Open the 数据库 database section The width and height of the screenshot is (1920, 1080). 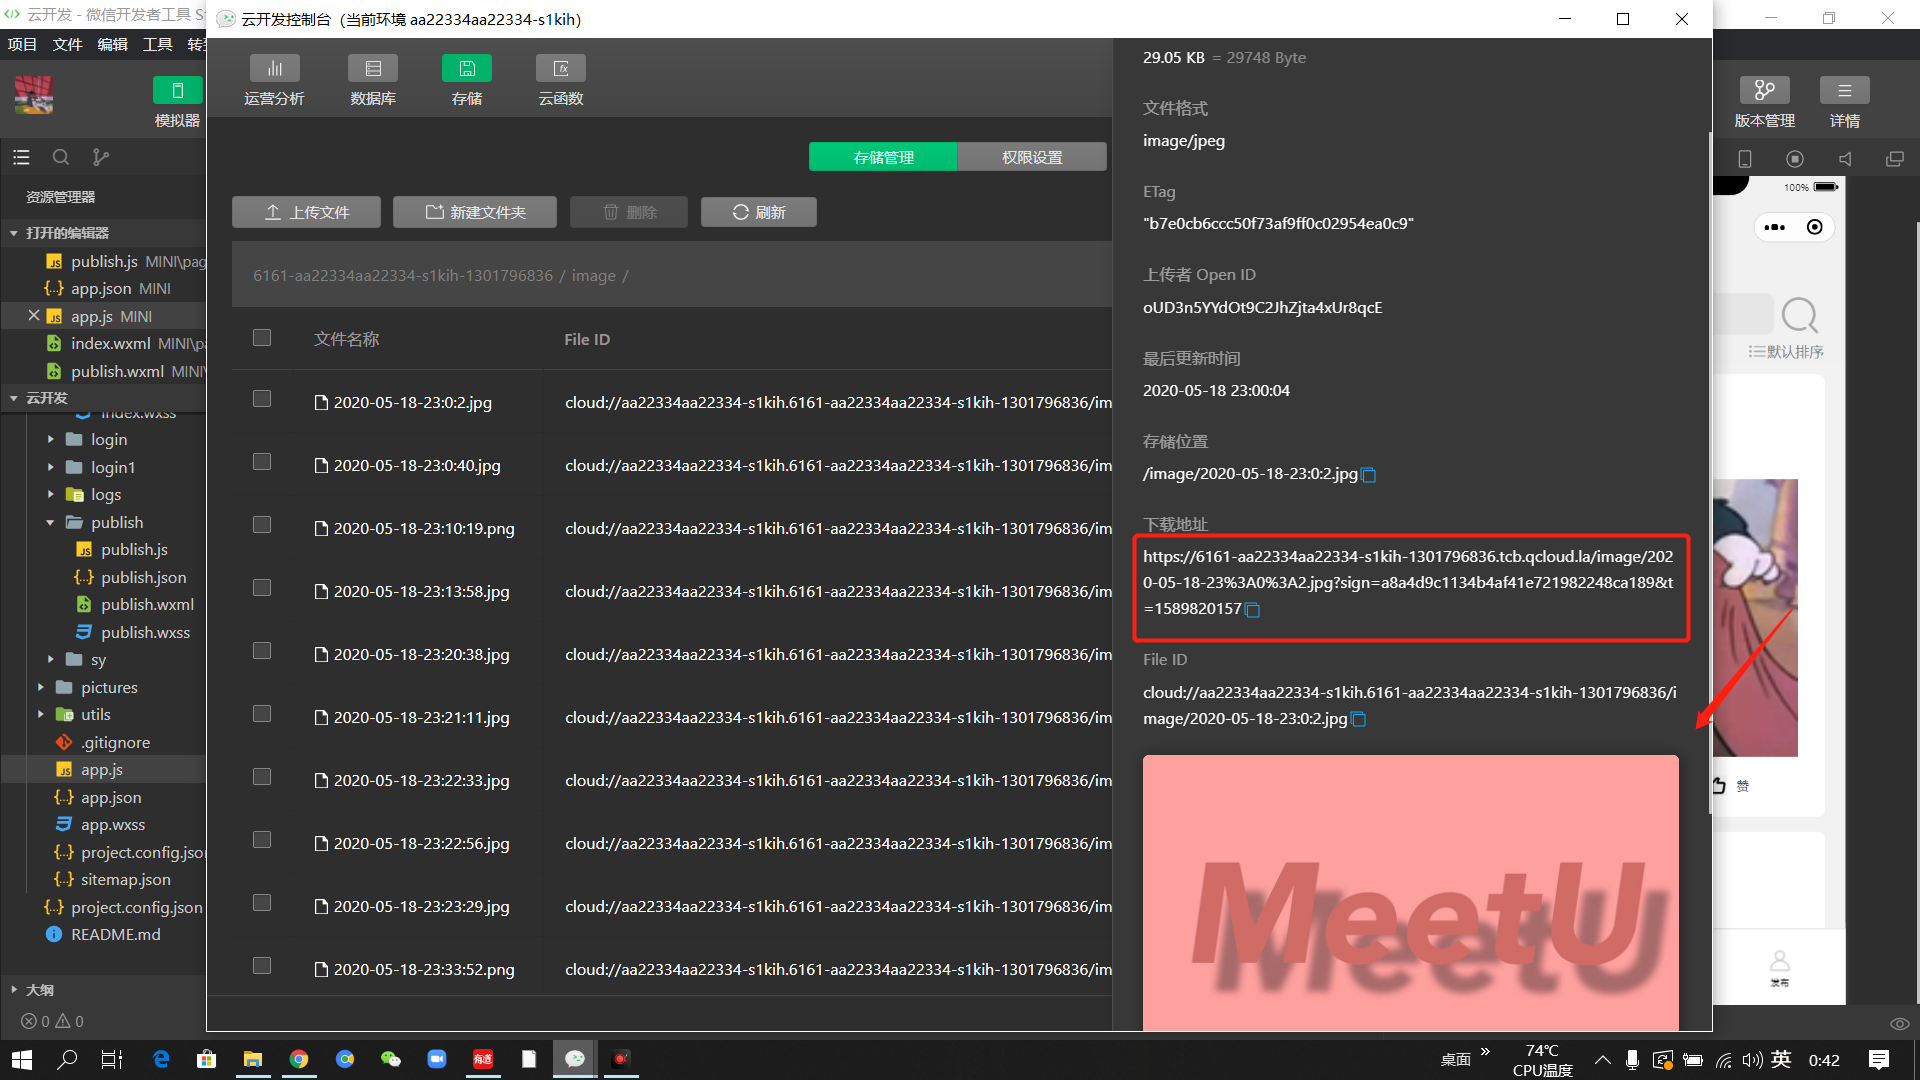[x=373, y=69]
